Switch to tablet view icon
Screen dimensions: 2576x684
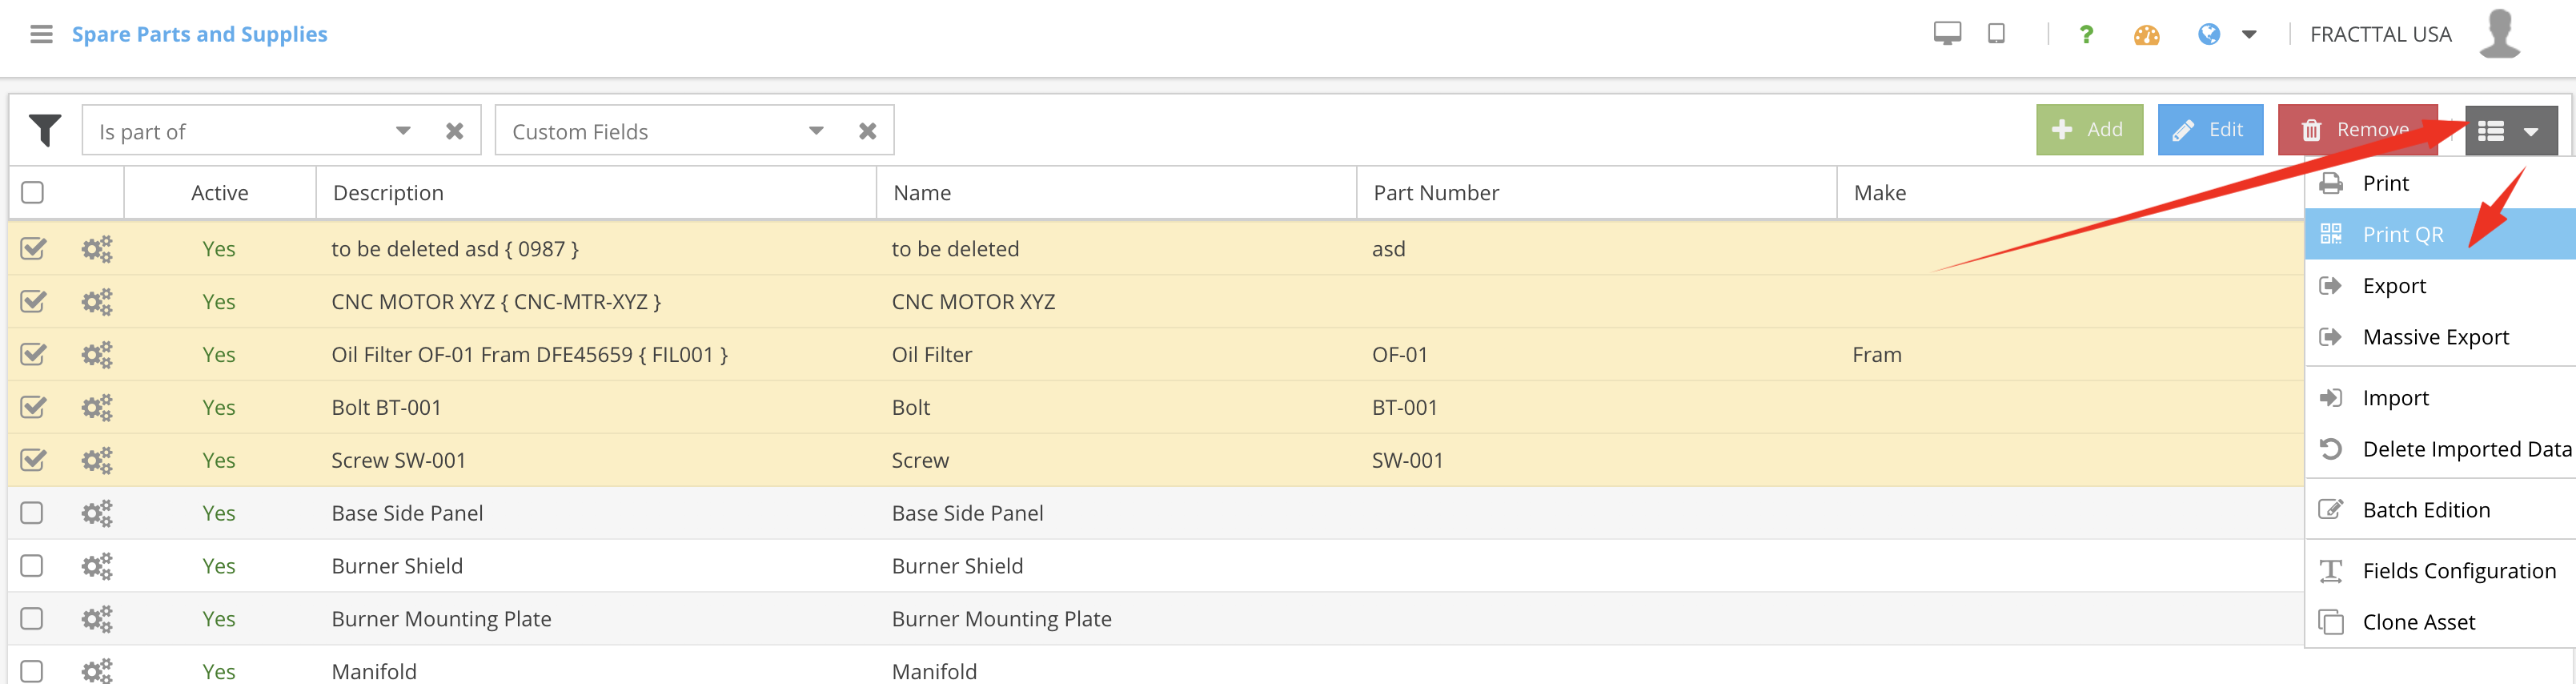click(1996, 34)
